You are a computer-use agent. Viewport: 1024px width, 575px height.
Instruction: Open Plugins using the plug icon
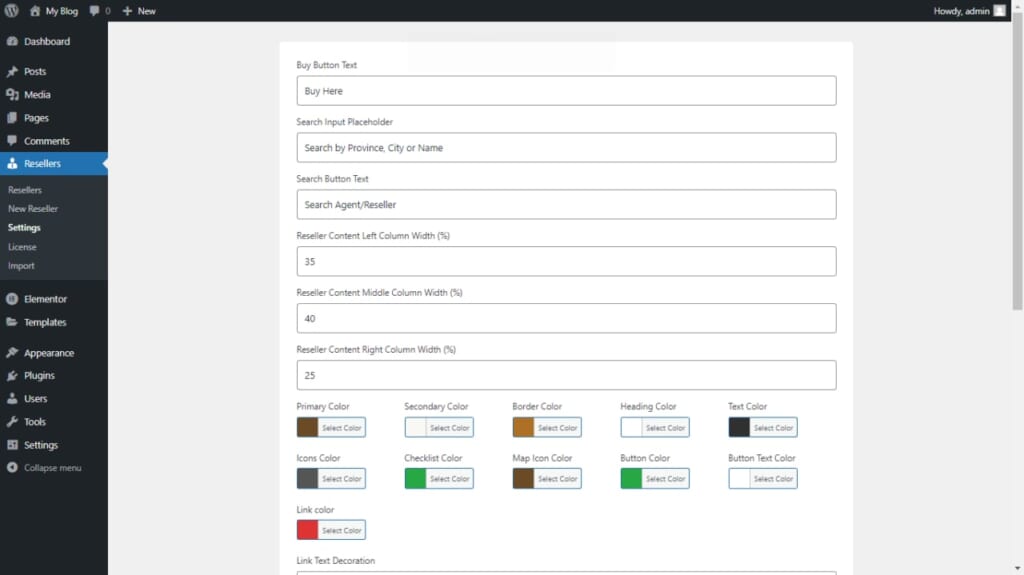pyautogui.click(x=12, y=376)
